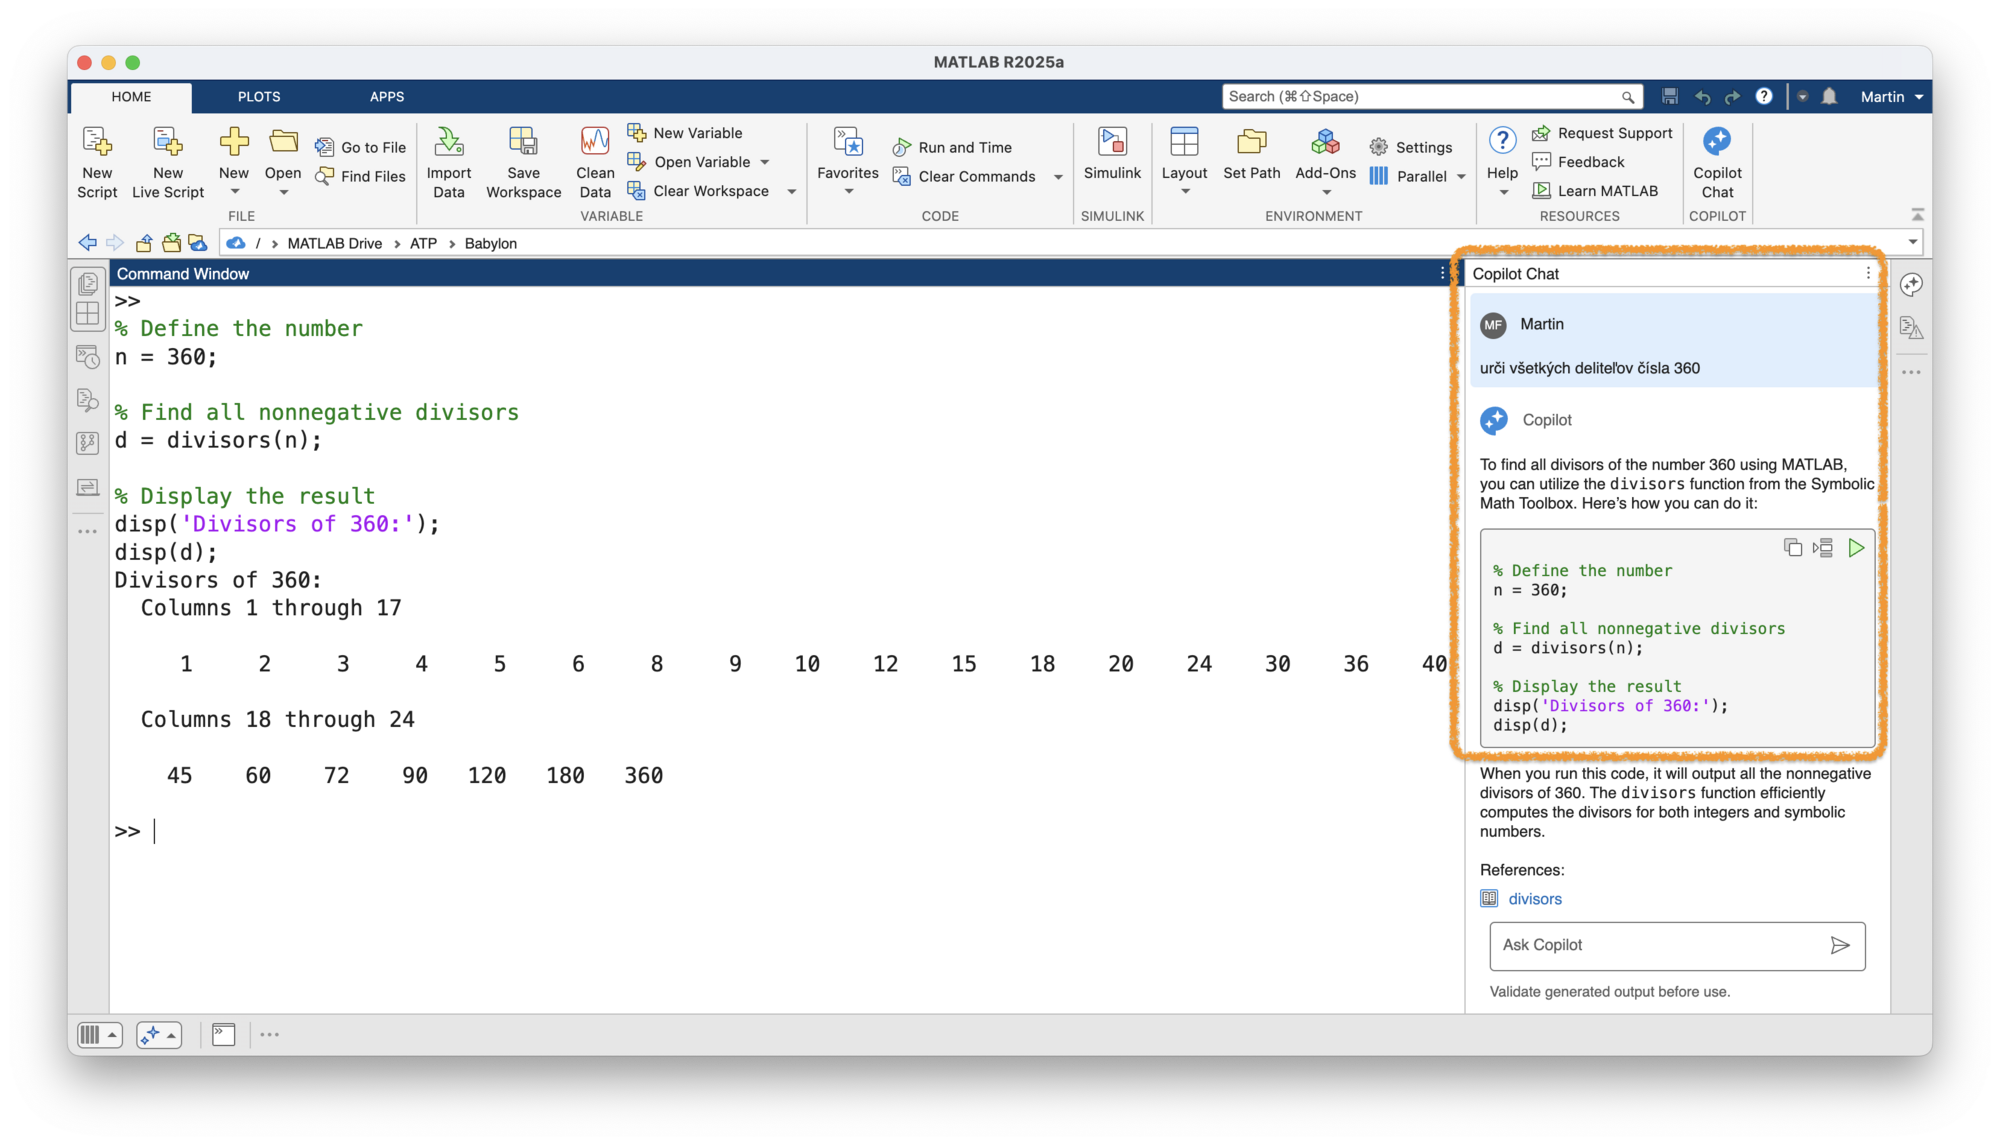Expand the Layout dropdown
This screenshot has width=2000, height=1145.
[1185, 192]
